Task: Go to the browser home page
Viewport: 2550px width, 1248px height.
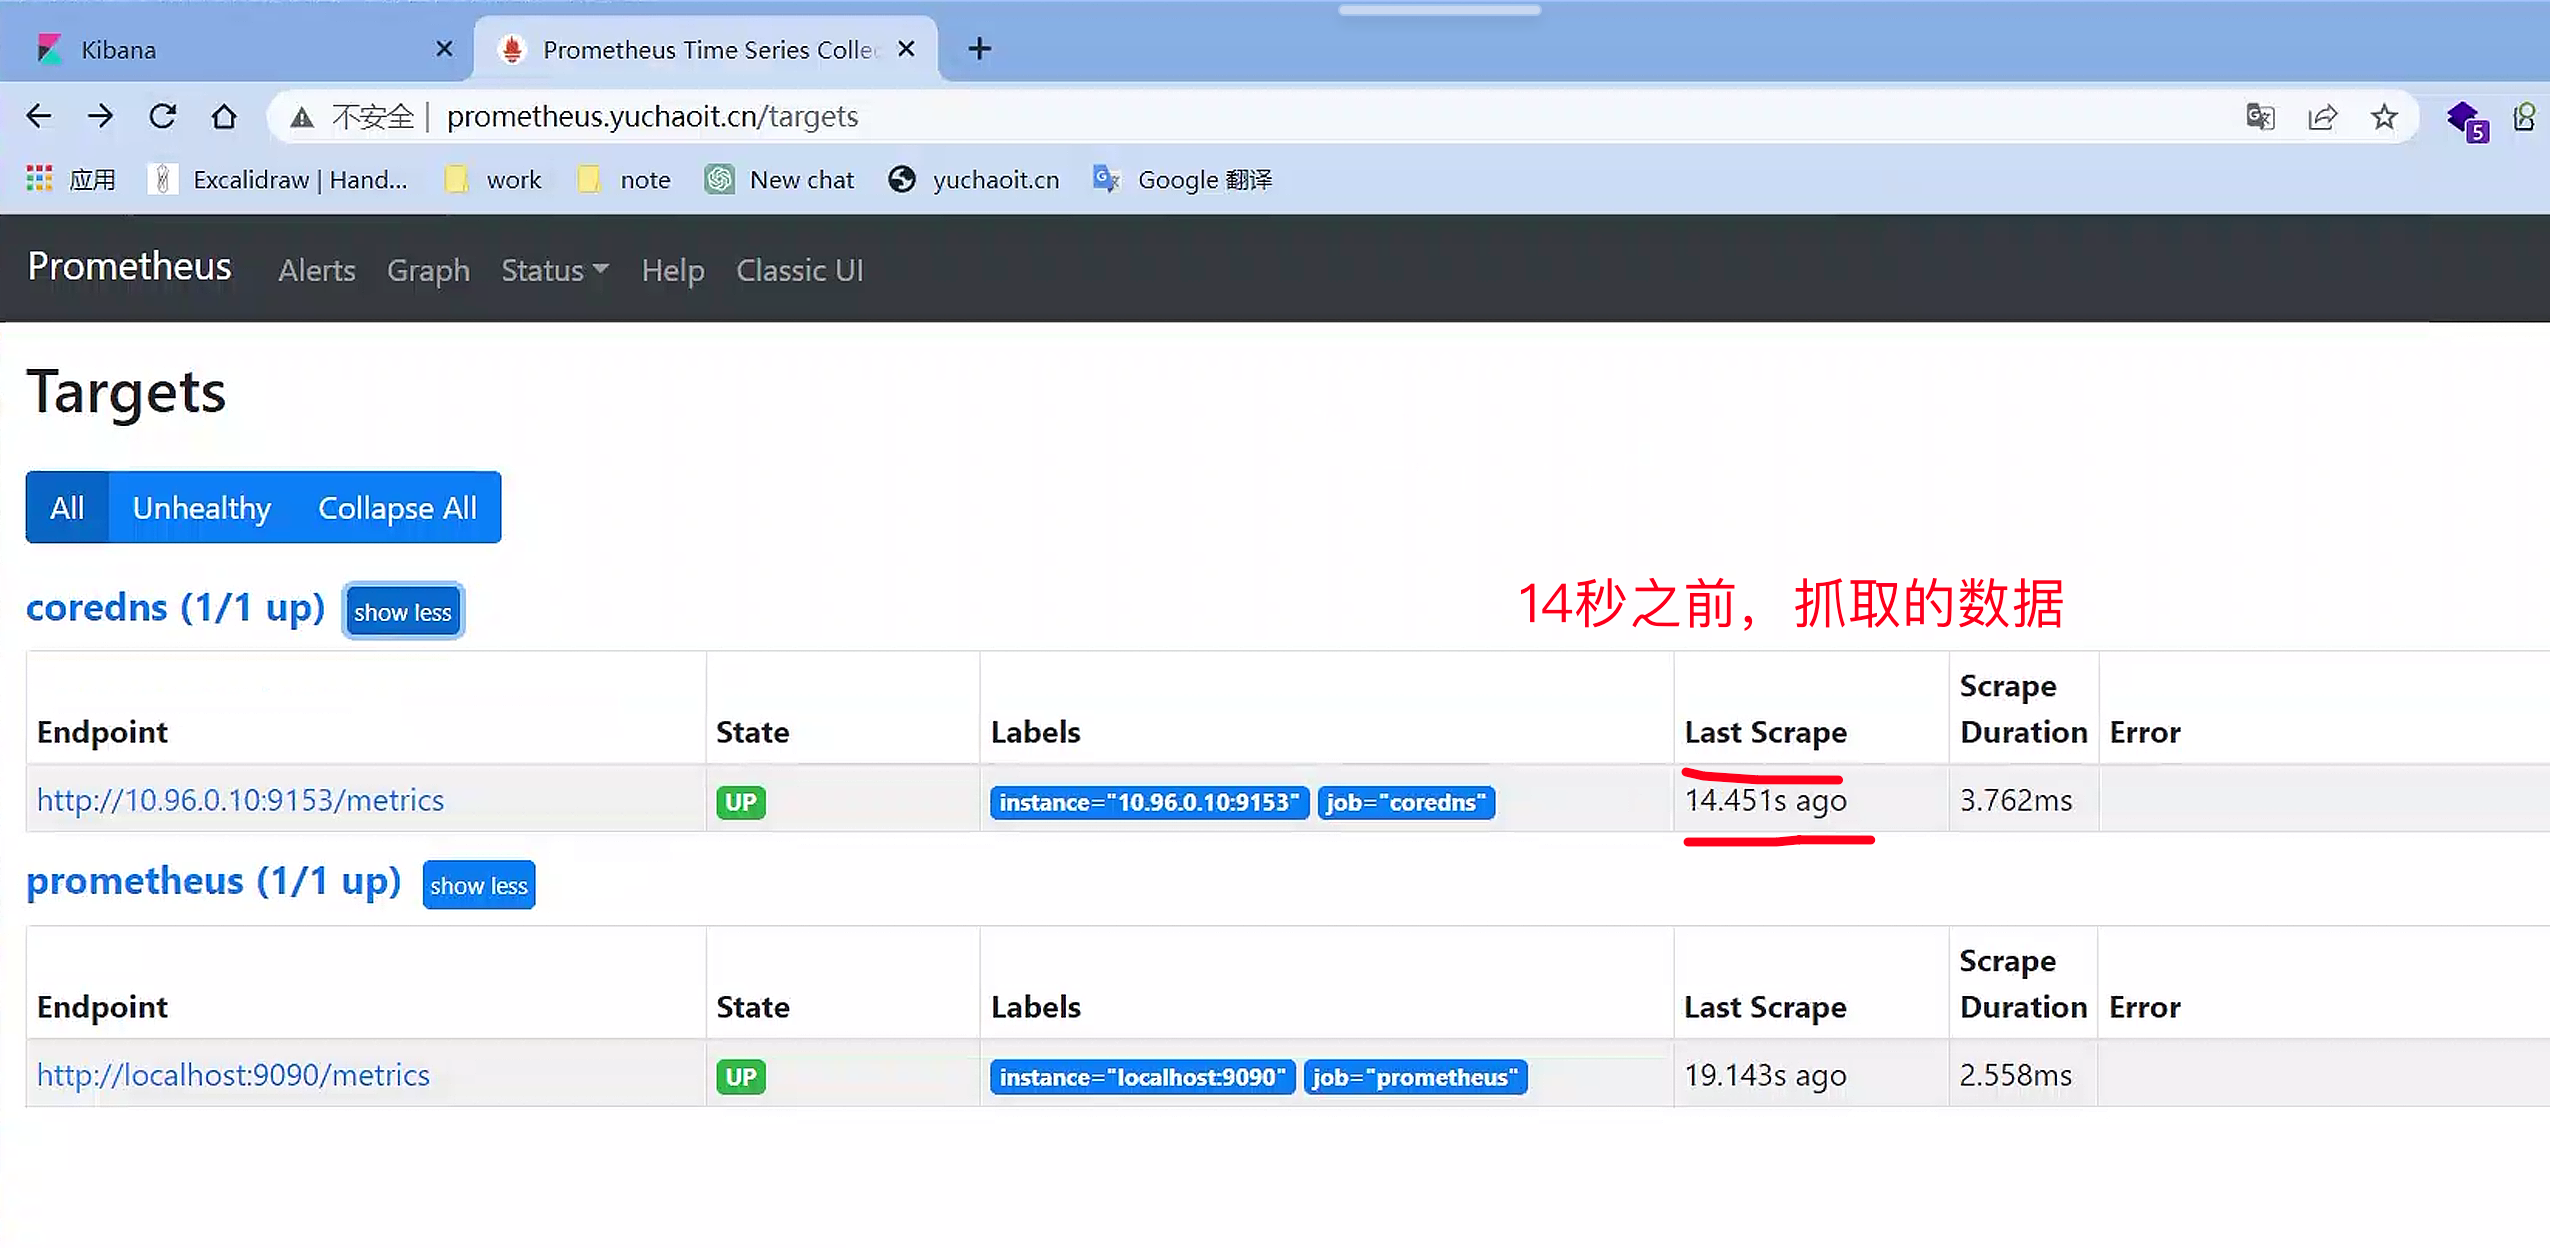Action: coord(224,117)
